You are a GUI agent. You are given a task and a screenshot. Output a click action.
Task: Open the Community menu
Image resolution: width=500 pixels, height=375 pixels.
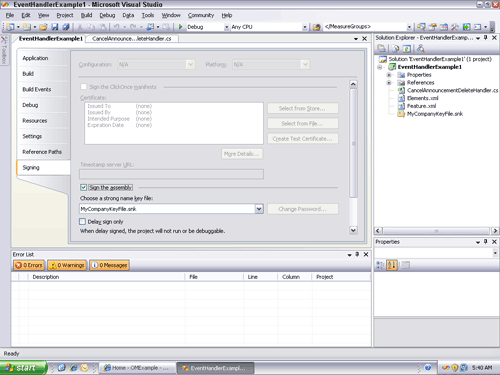[201, 15]
